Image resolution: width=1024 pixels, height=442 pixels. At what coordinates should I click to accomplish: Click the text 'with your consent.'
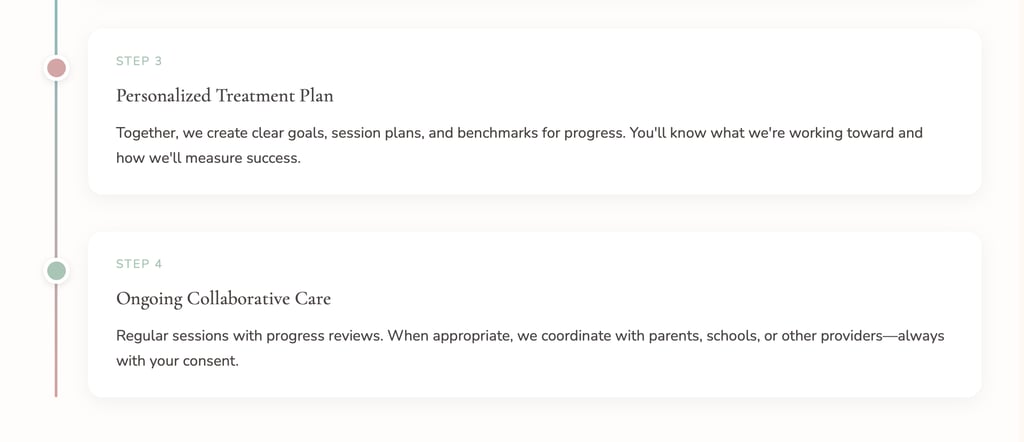pyautogui.click(x=177, y=361)
